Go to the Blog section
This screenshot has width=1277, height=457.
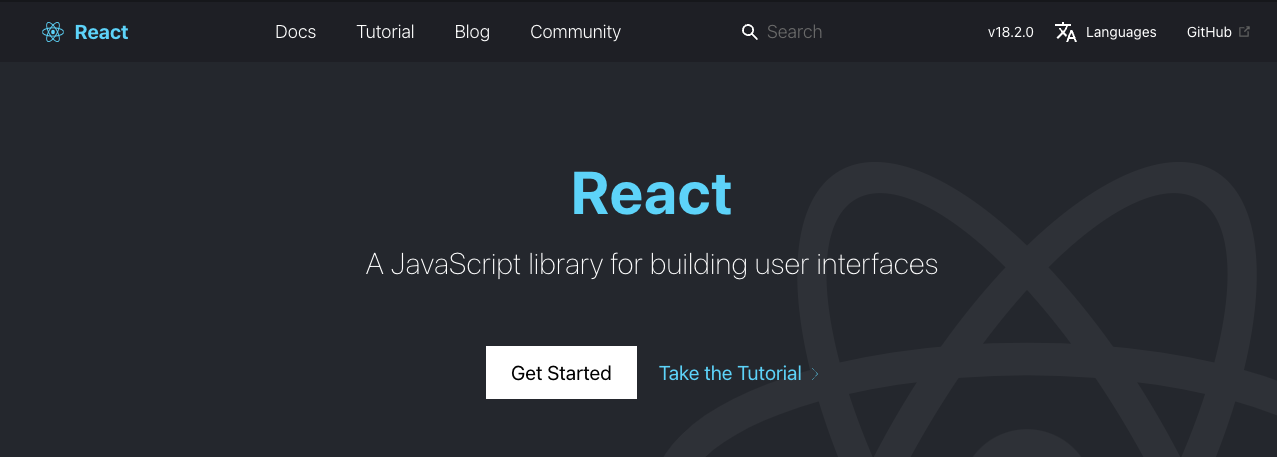pos(472,32)
